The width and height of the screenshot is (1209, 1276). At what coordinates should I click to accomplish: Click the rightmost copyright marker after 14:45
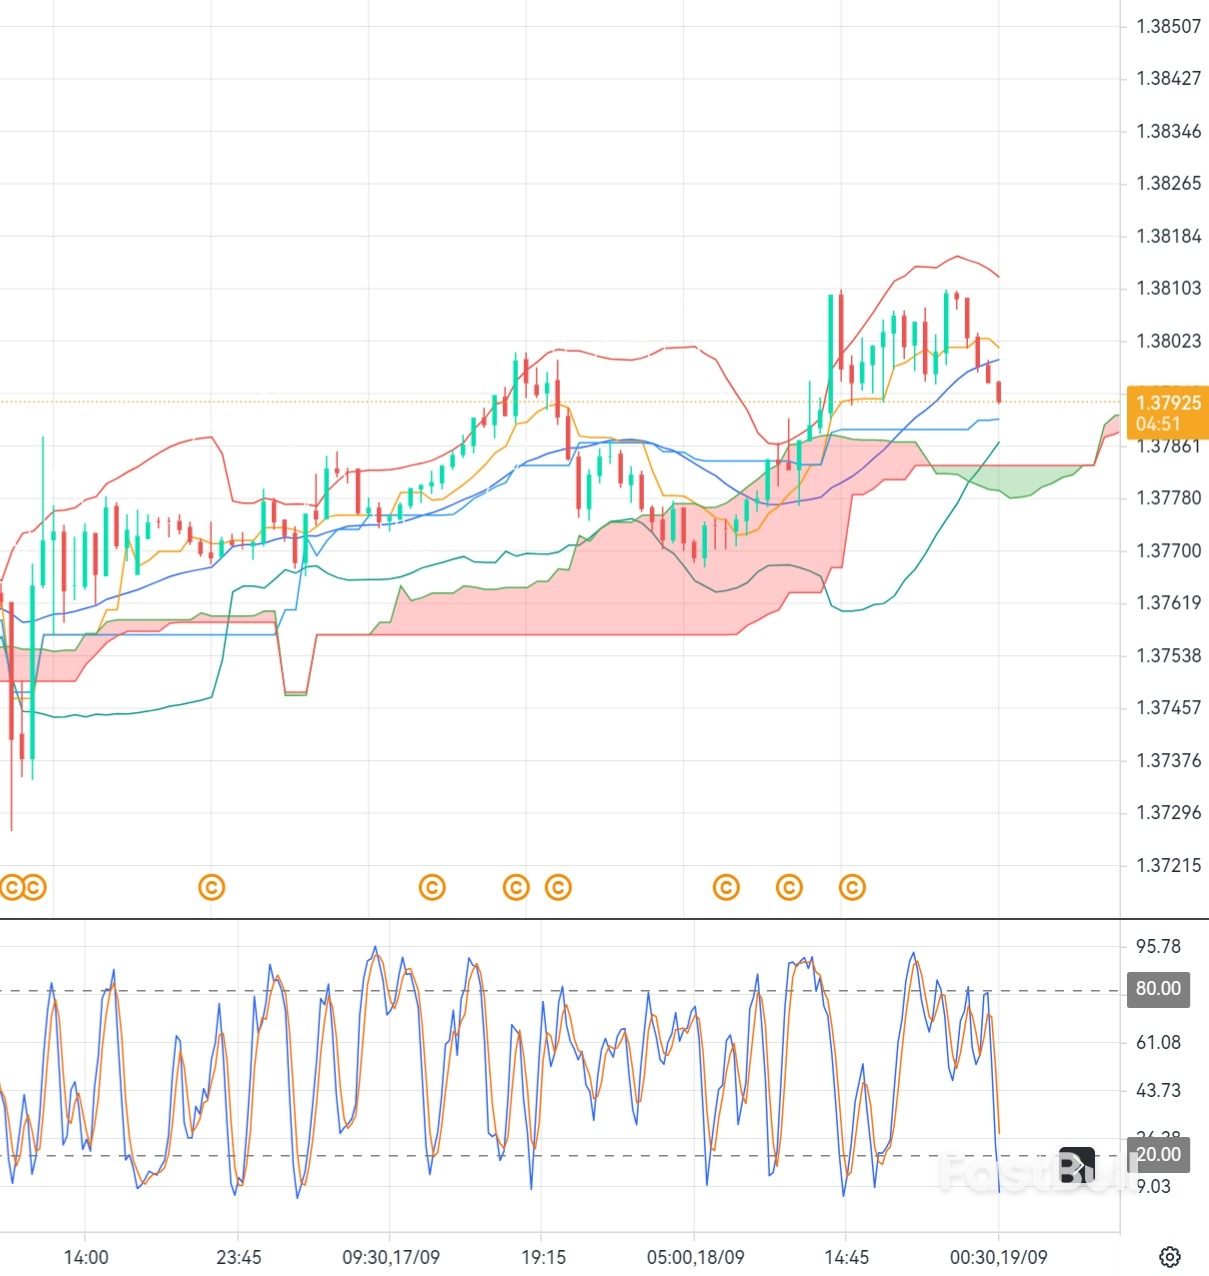click(x=851, y=886)
